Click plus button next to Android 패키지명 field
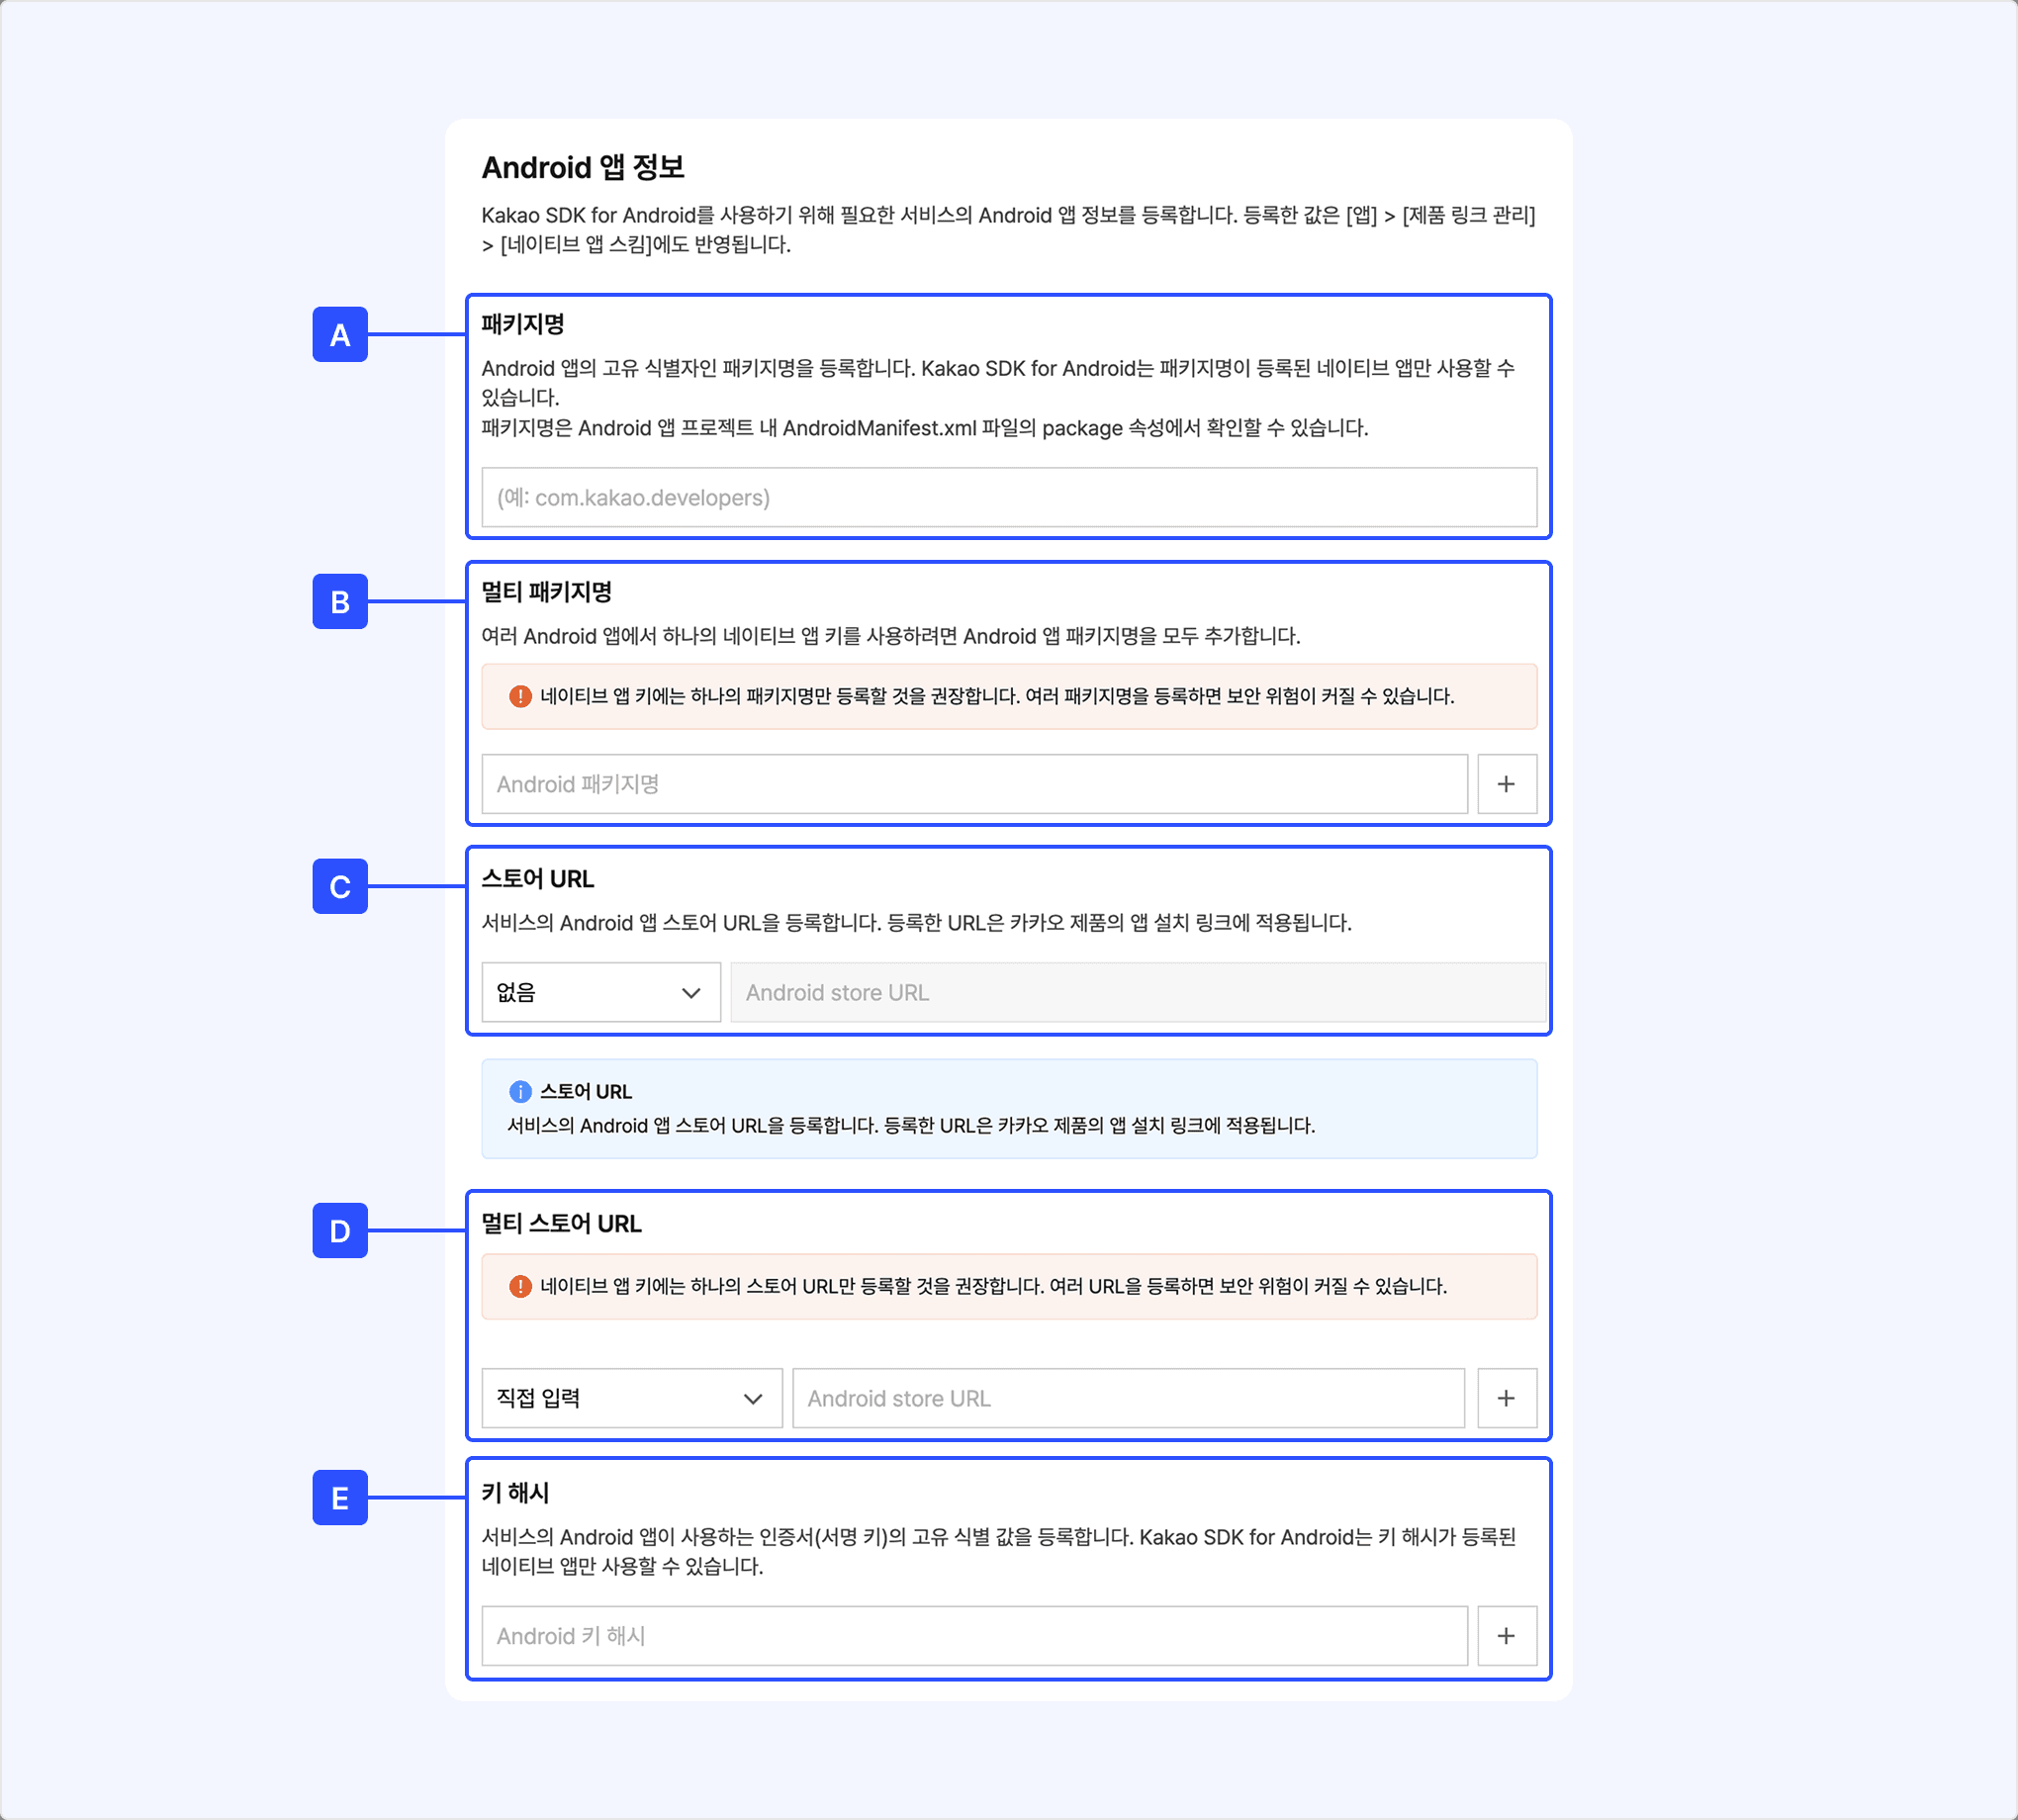 tap(1506, 784)
